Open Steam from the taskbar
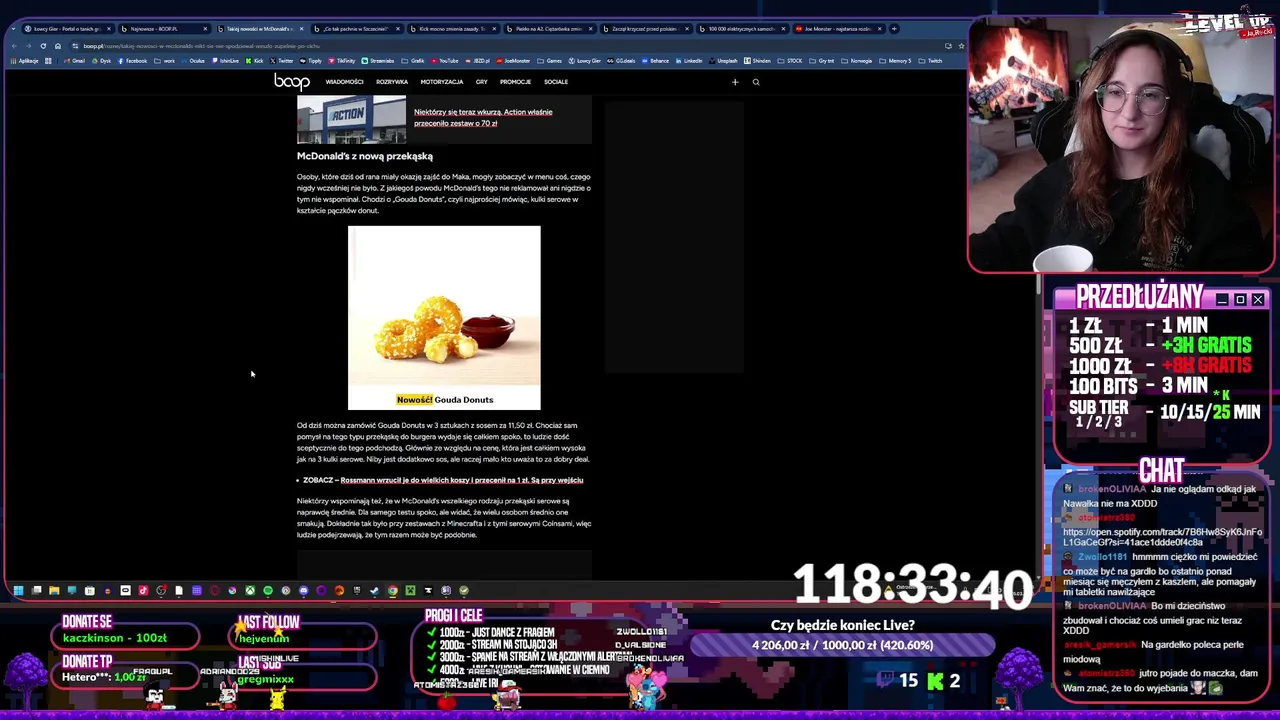 point(374,590)
